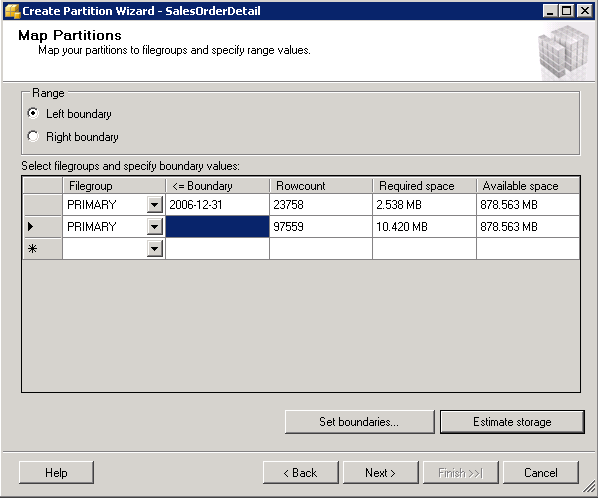
Task: Open filegroup dropdown in first row
Action: [x=154, y=204]
